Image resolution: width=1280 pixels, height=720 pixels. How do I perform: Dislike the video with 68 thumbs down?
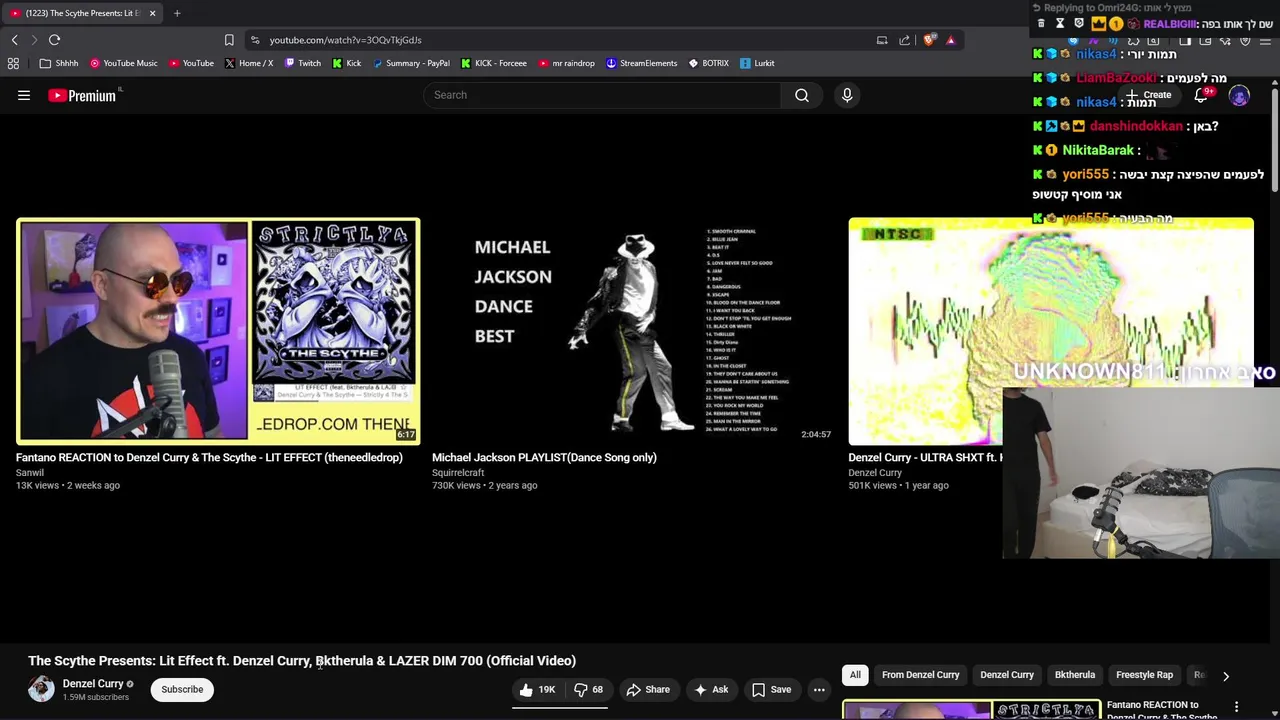coord(588,689)
